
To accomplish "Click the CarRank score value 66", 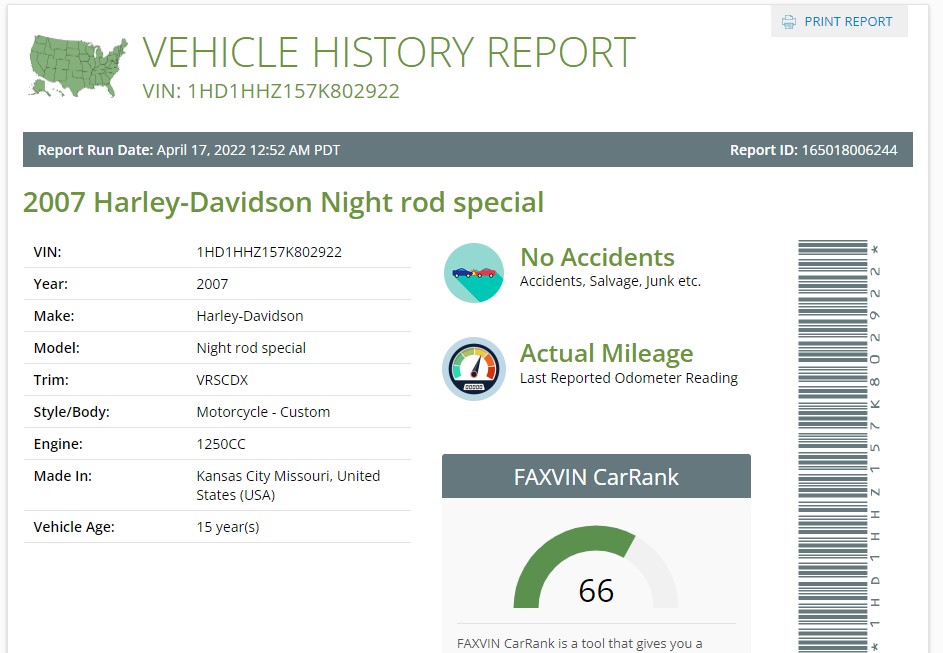I will tap(596, 590).
